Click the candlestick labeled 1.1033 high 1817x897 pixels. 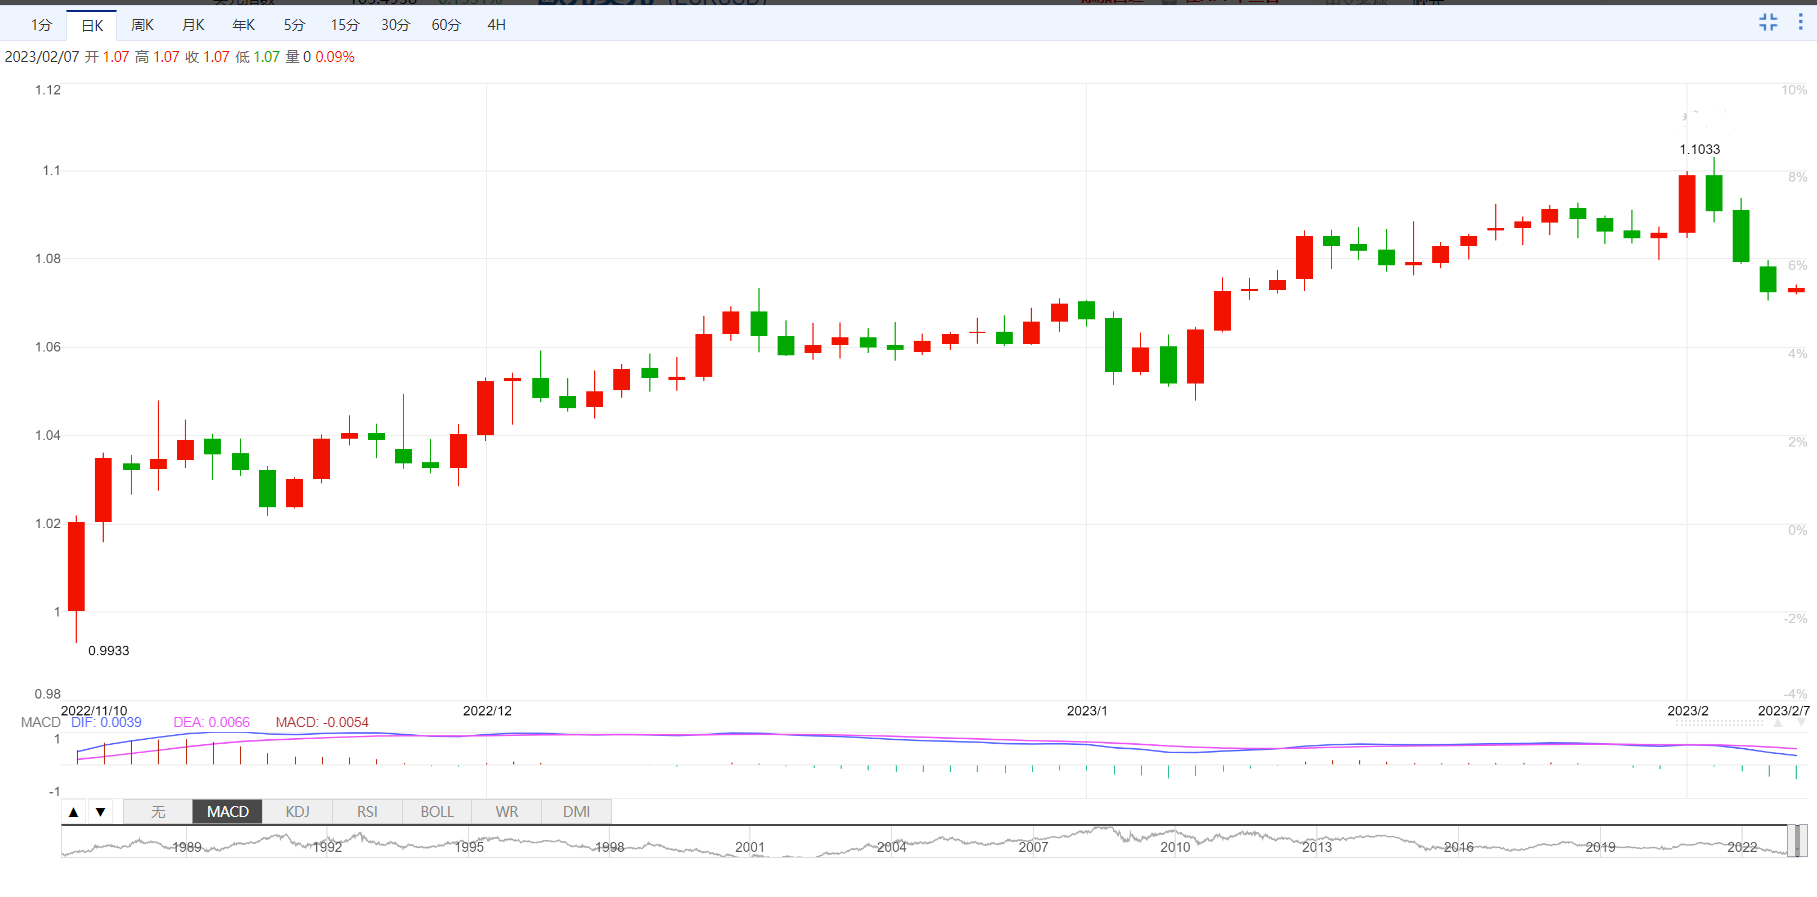click(1713, 192)
